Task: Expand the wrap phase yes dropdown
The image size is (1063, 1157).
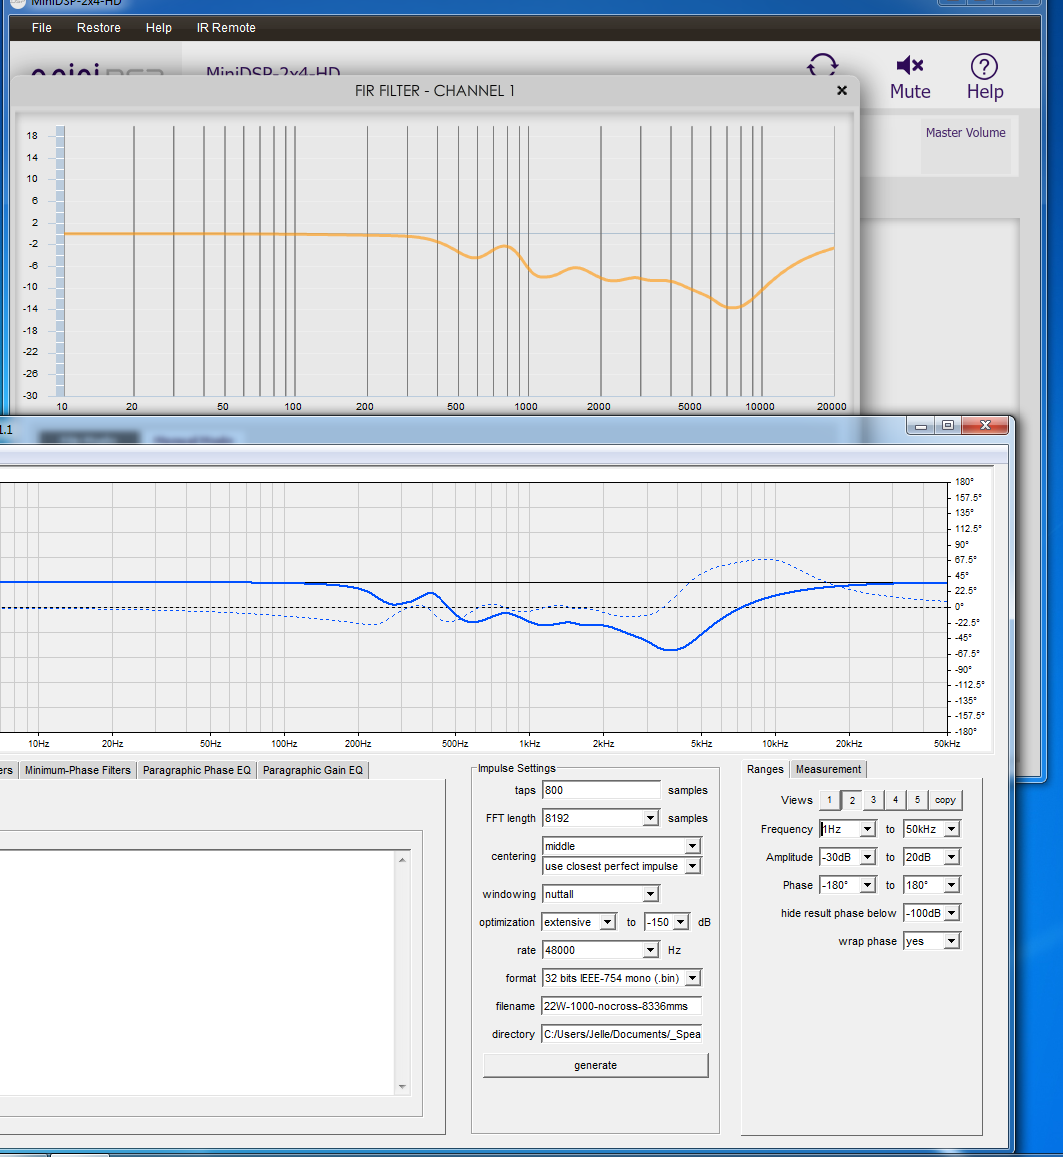Action: [x=952, y=942]
